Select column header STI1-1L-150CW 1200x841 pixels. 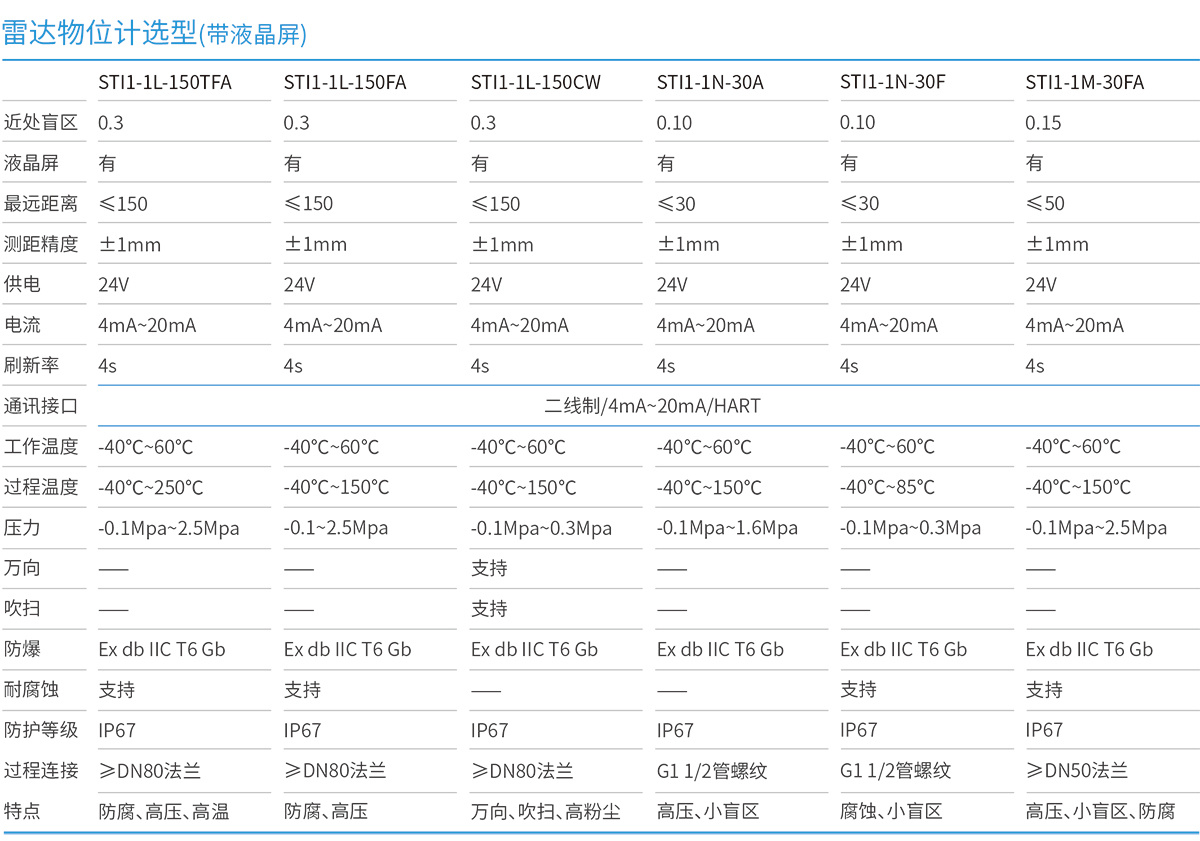[536, 82]
